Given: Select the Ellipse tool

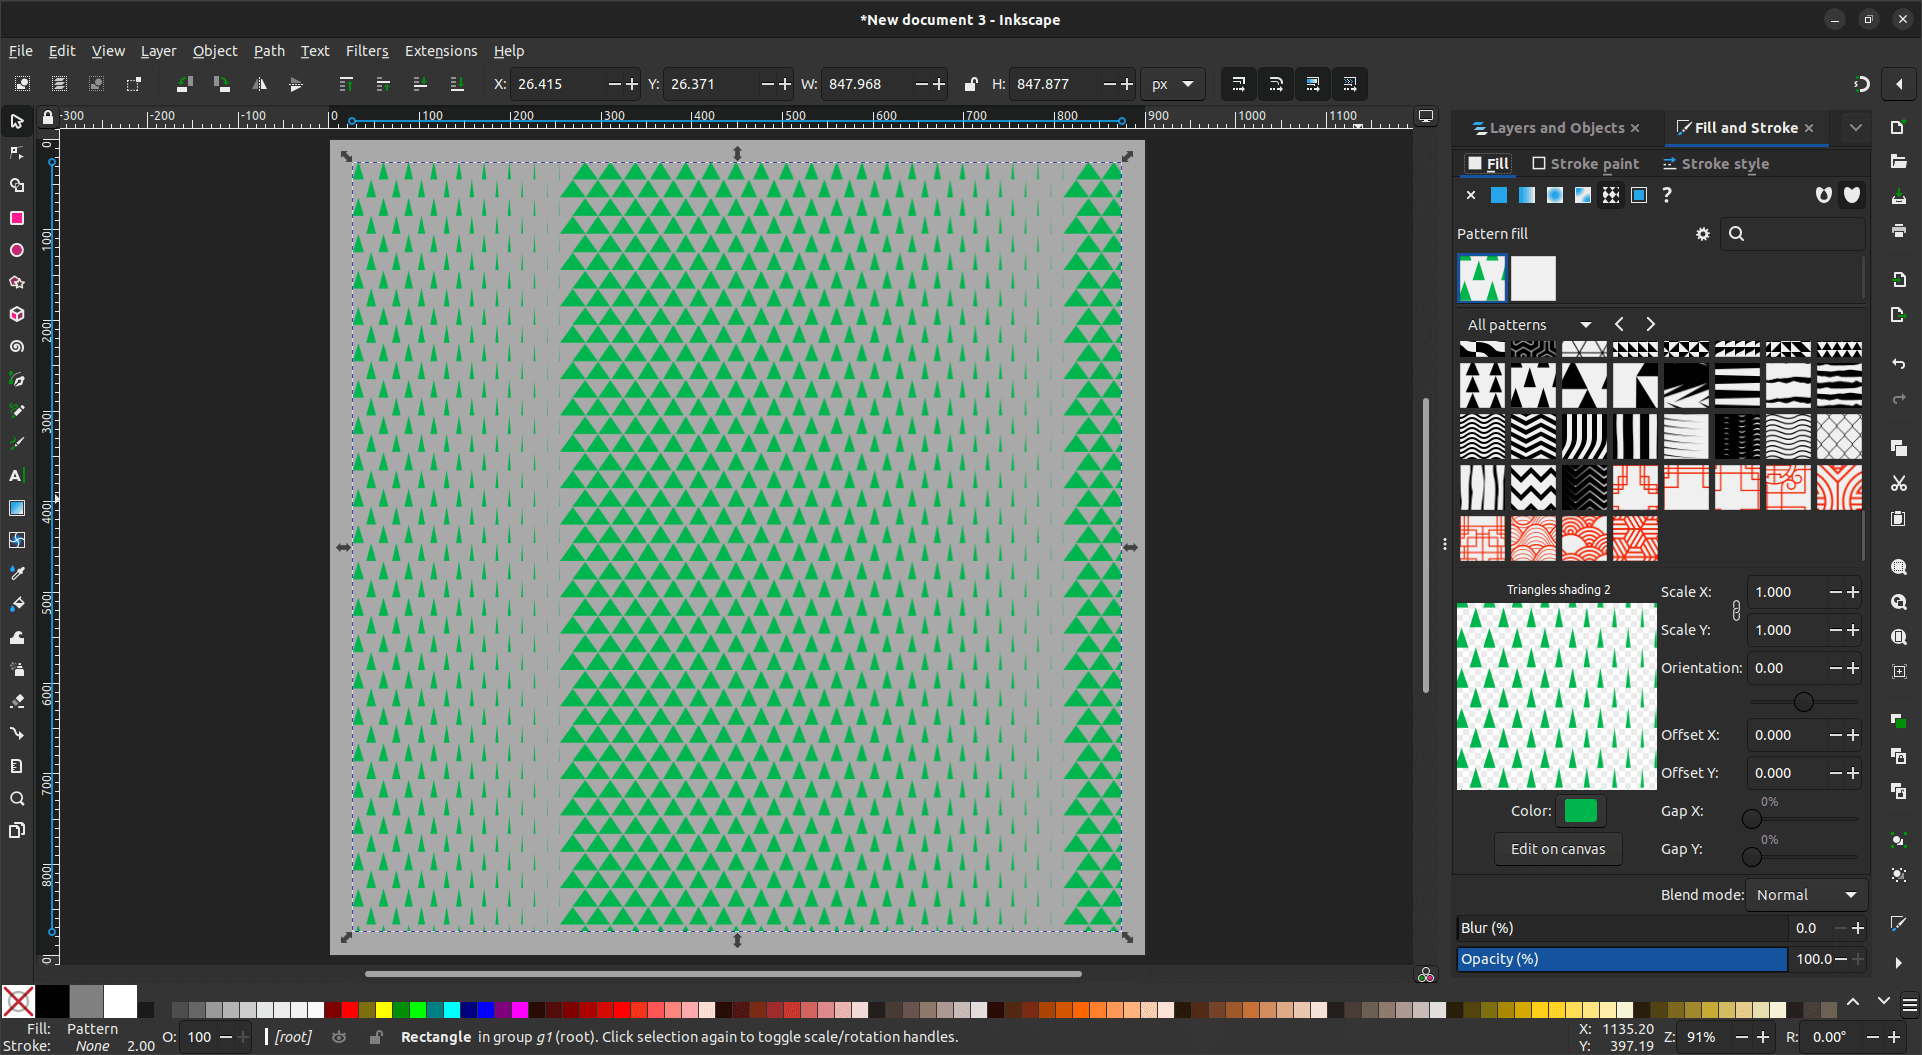Looking at the screenshot, I should point(16,250).
